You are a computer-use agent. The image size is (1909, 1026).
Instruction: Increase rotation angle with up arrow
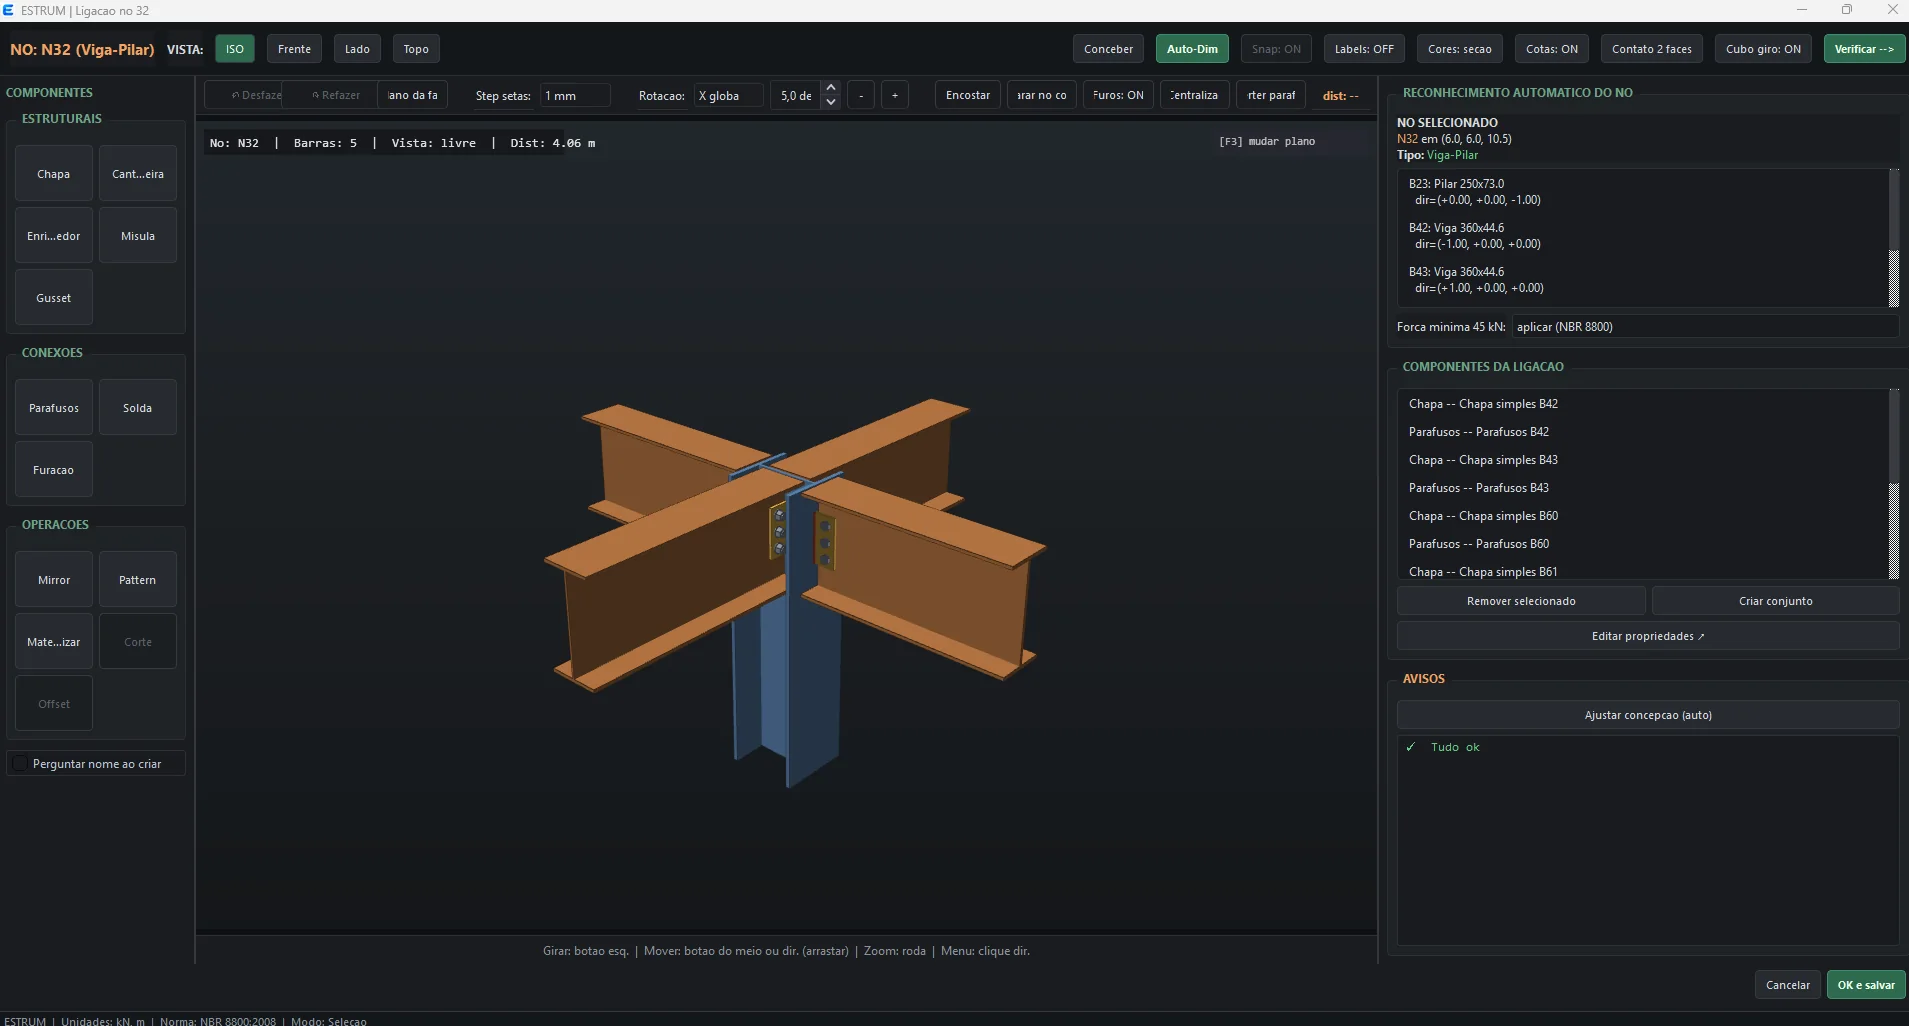(831, 89)
